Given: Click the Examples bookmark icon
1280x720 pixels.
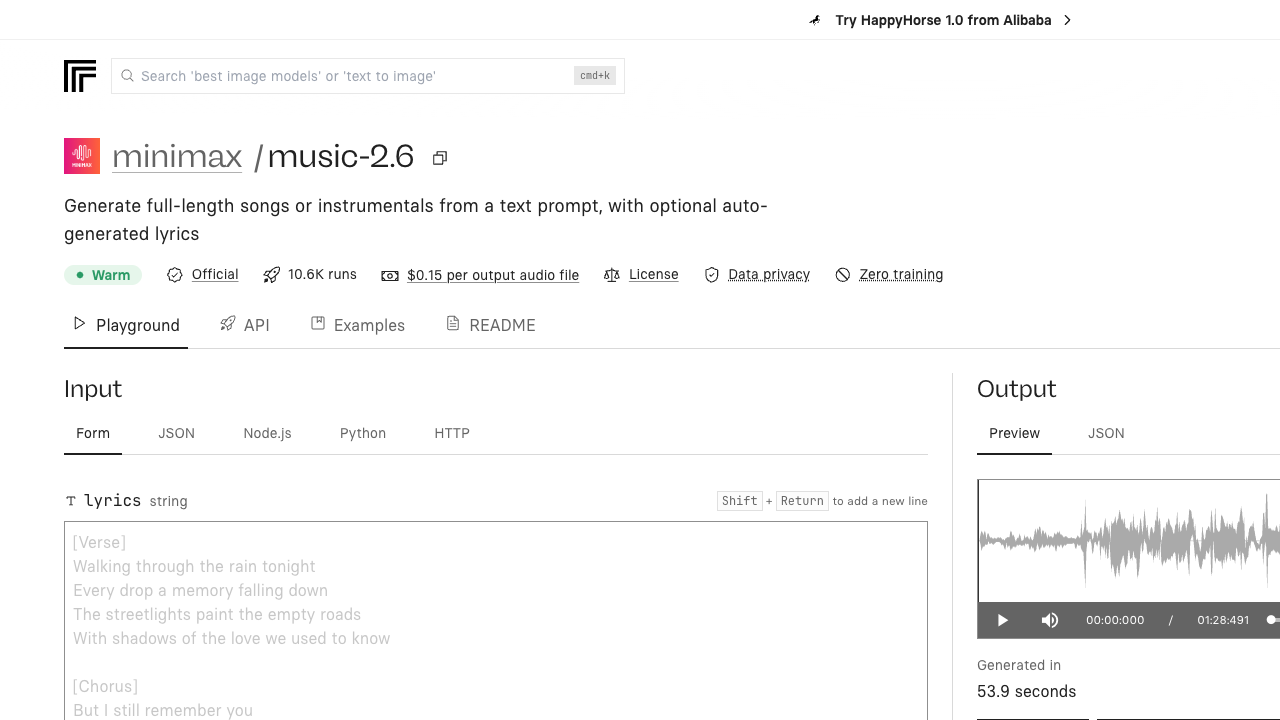Looking at the screenshot, I should point(318,323).
